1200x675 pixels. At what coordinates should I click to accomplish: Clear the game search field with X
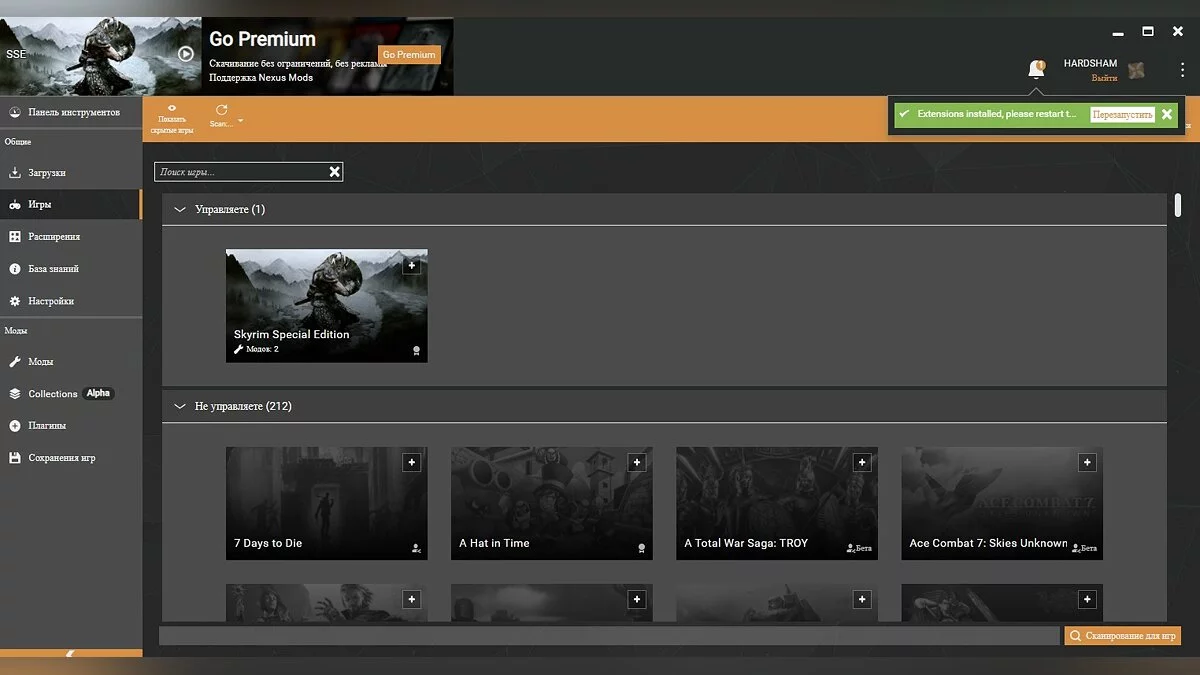tap(335, 172)
